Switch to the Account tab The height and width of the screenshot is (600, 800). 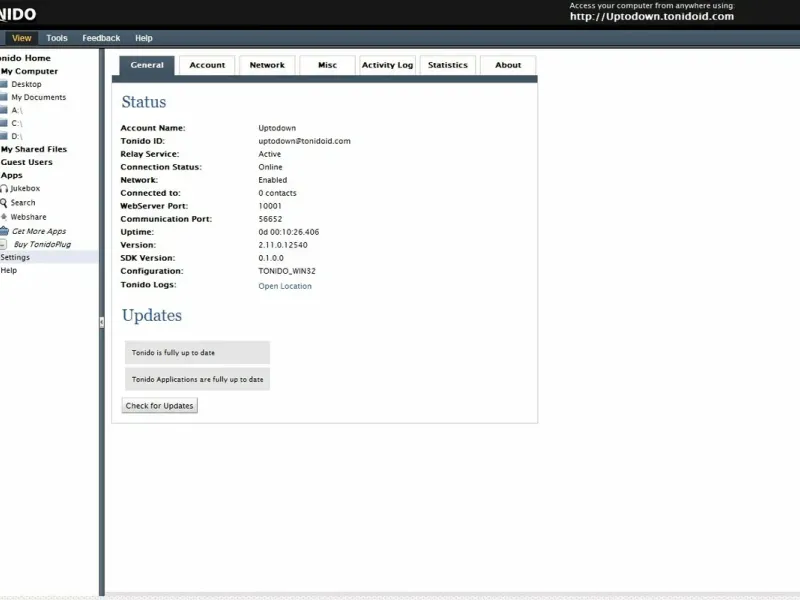(x=207, y=65)
